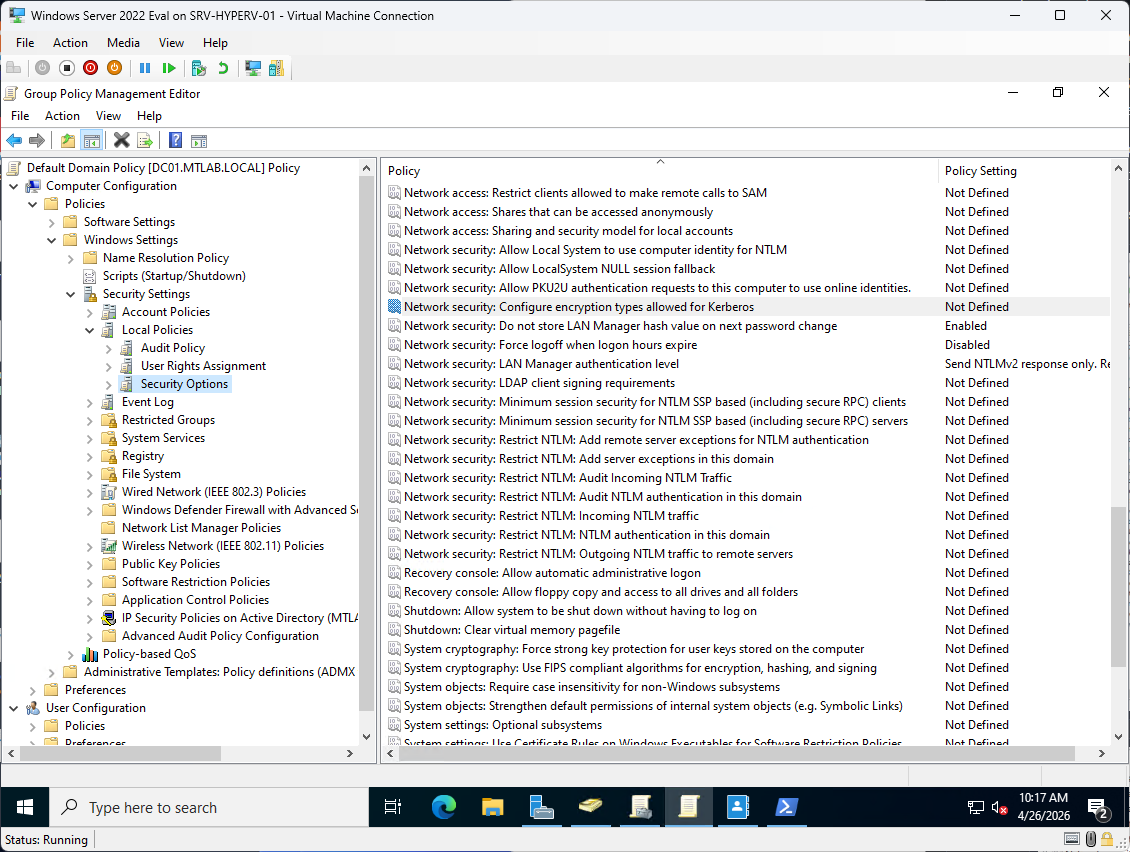Open the Group Policy Editor Action menu
The image size is (1130, 852).
[x=62, y=115]
